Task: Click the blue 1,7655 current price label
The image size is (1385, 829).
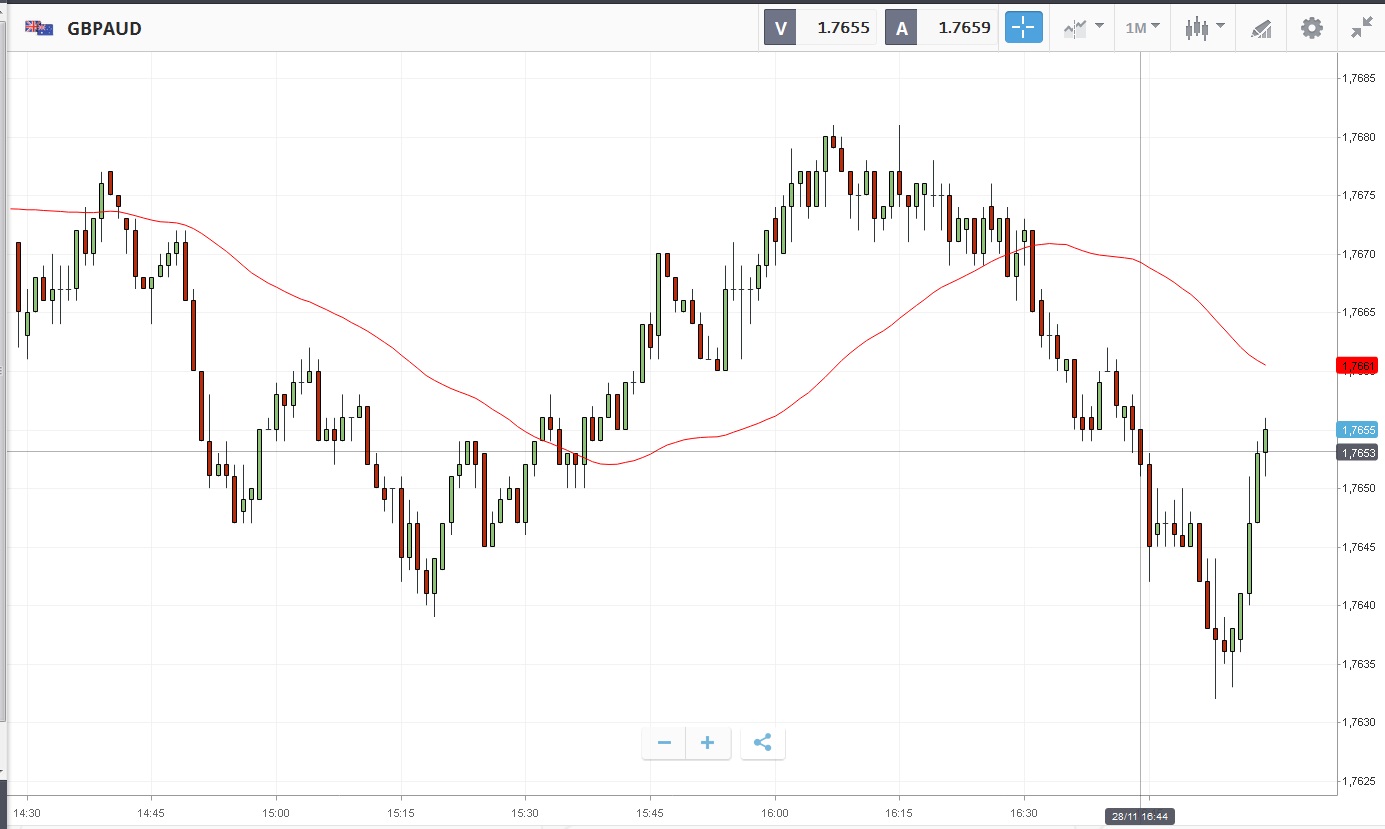Action: coord(1358,430)
